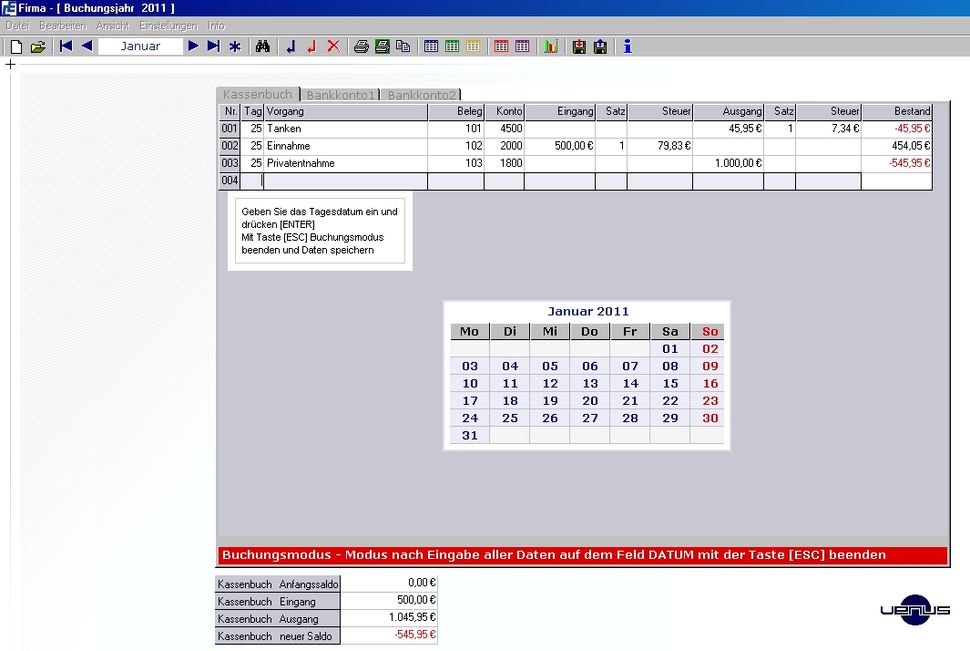
Task: Click the green table icon
Action: (x=452, y=46)
